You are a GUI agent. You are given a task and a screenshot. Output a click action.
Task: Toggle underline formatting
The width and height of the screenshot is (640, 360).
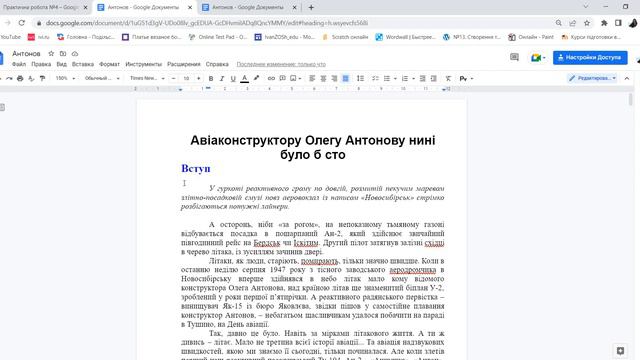233,78
